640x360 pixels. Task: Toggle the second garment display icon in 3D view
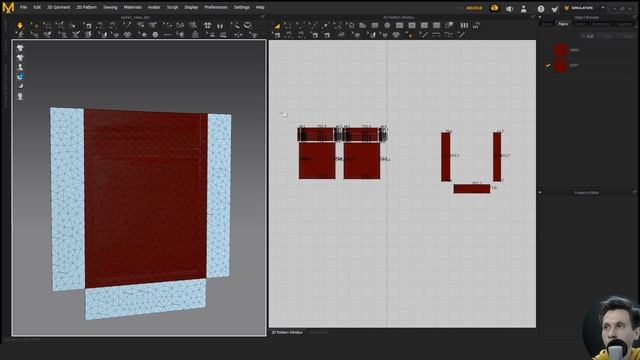pyautogui.click(x=20, y=58)
